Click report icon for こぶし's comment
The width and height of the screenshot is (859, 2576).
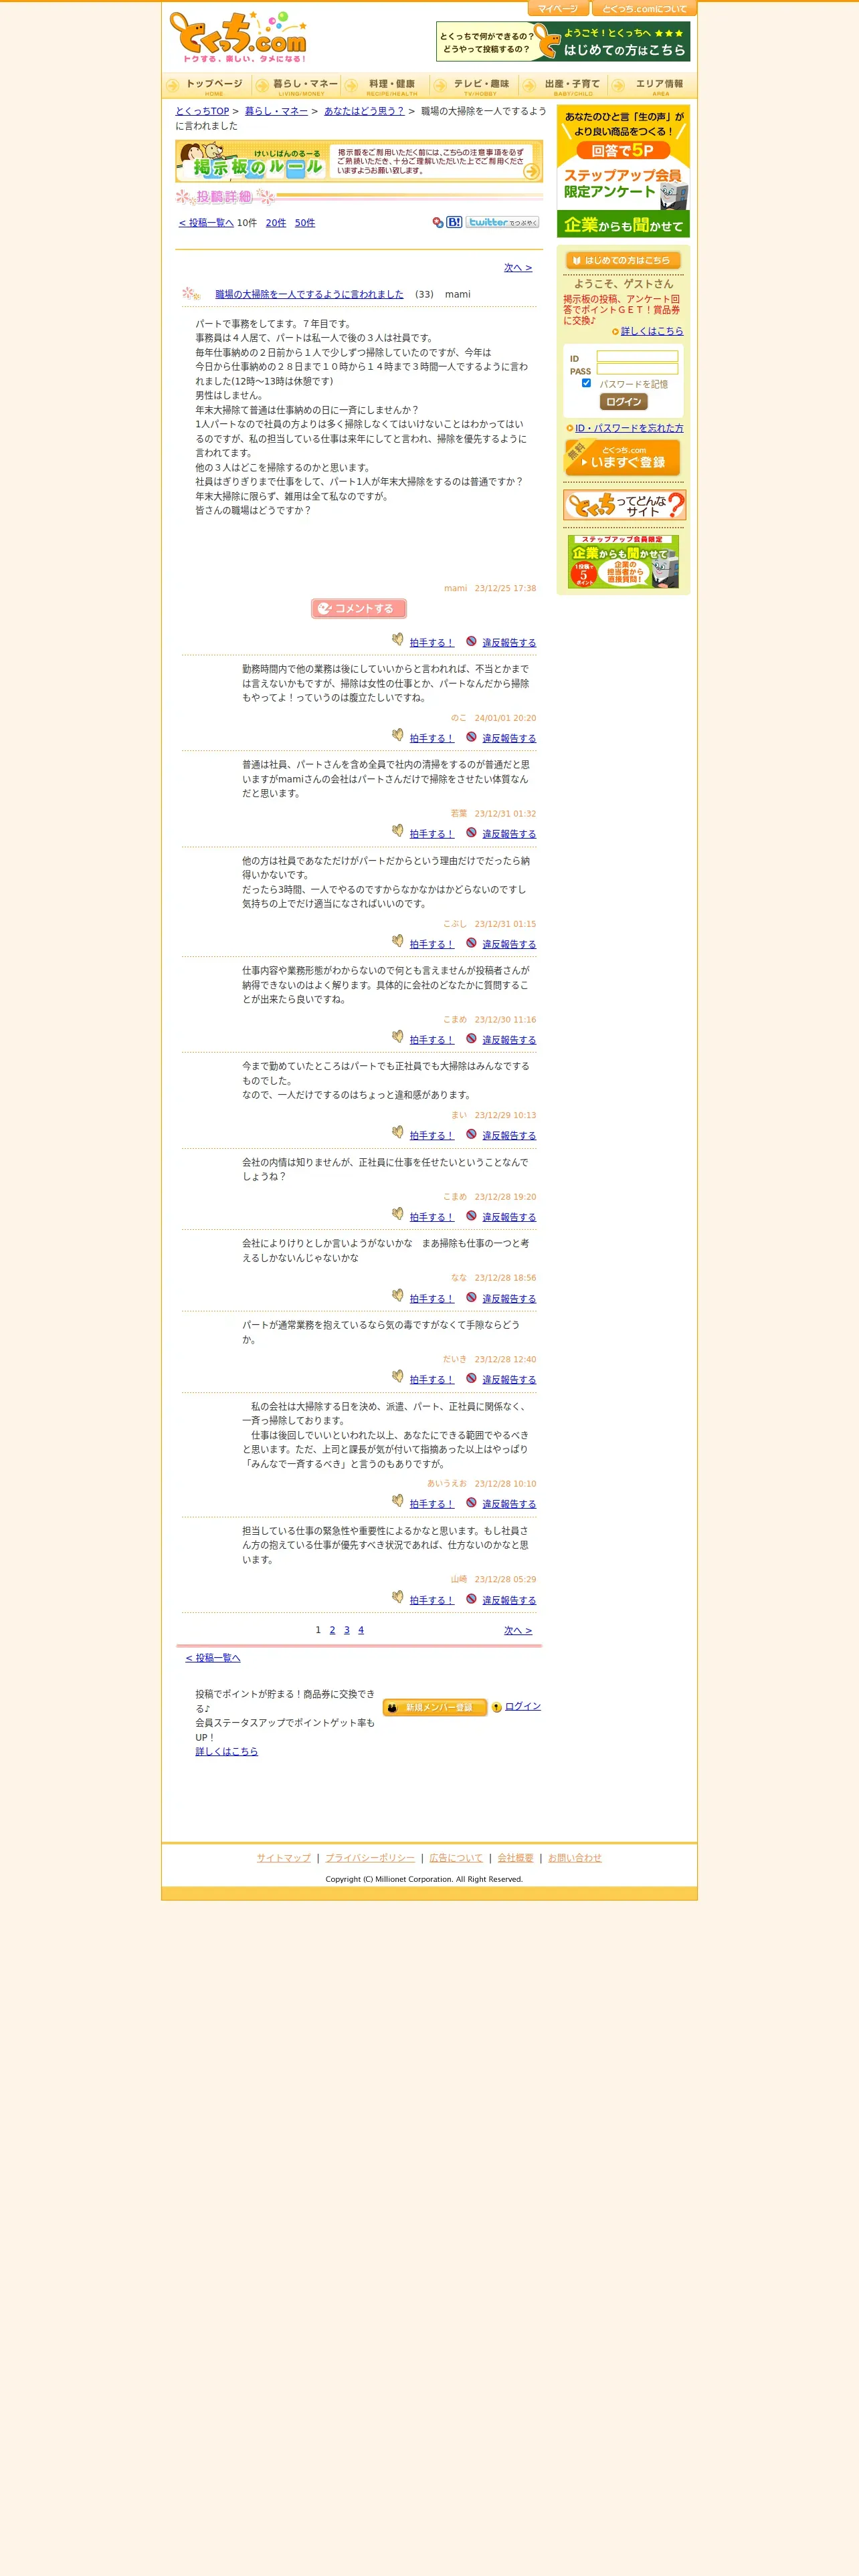pos(471,943)
